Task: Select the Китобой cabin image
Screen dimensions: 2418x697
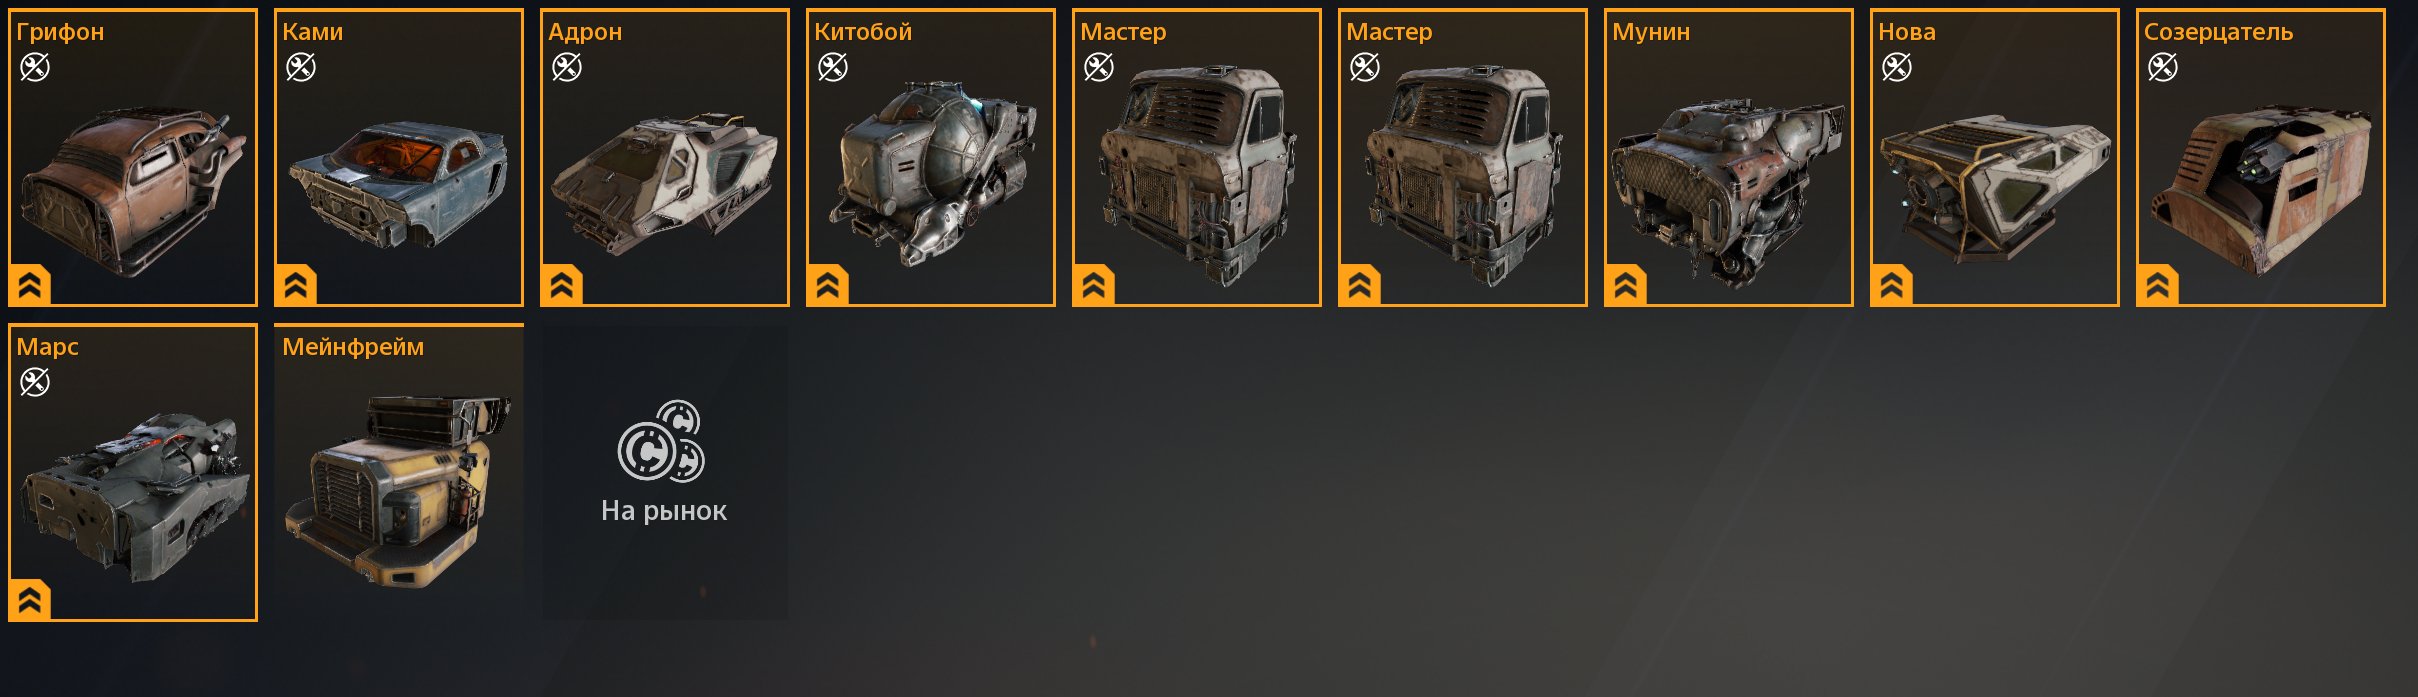Action: tap(930, 172)
